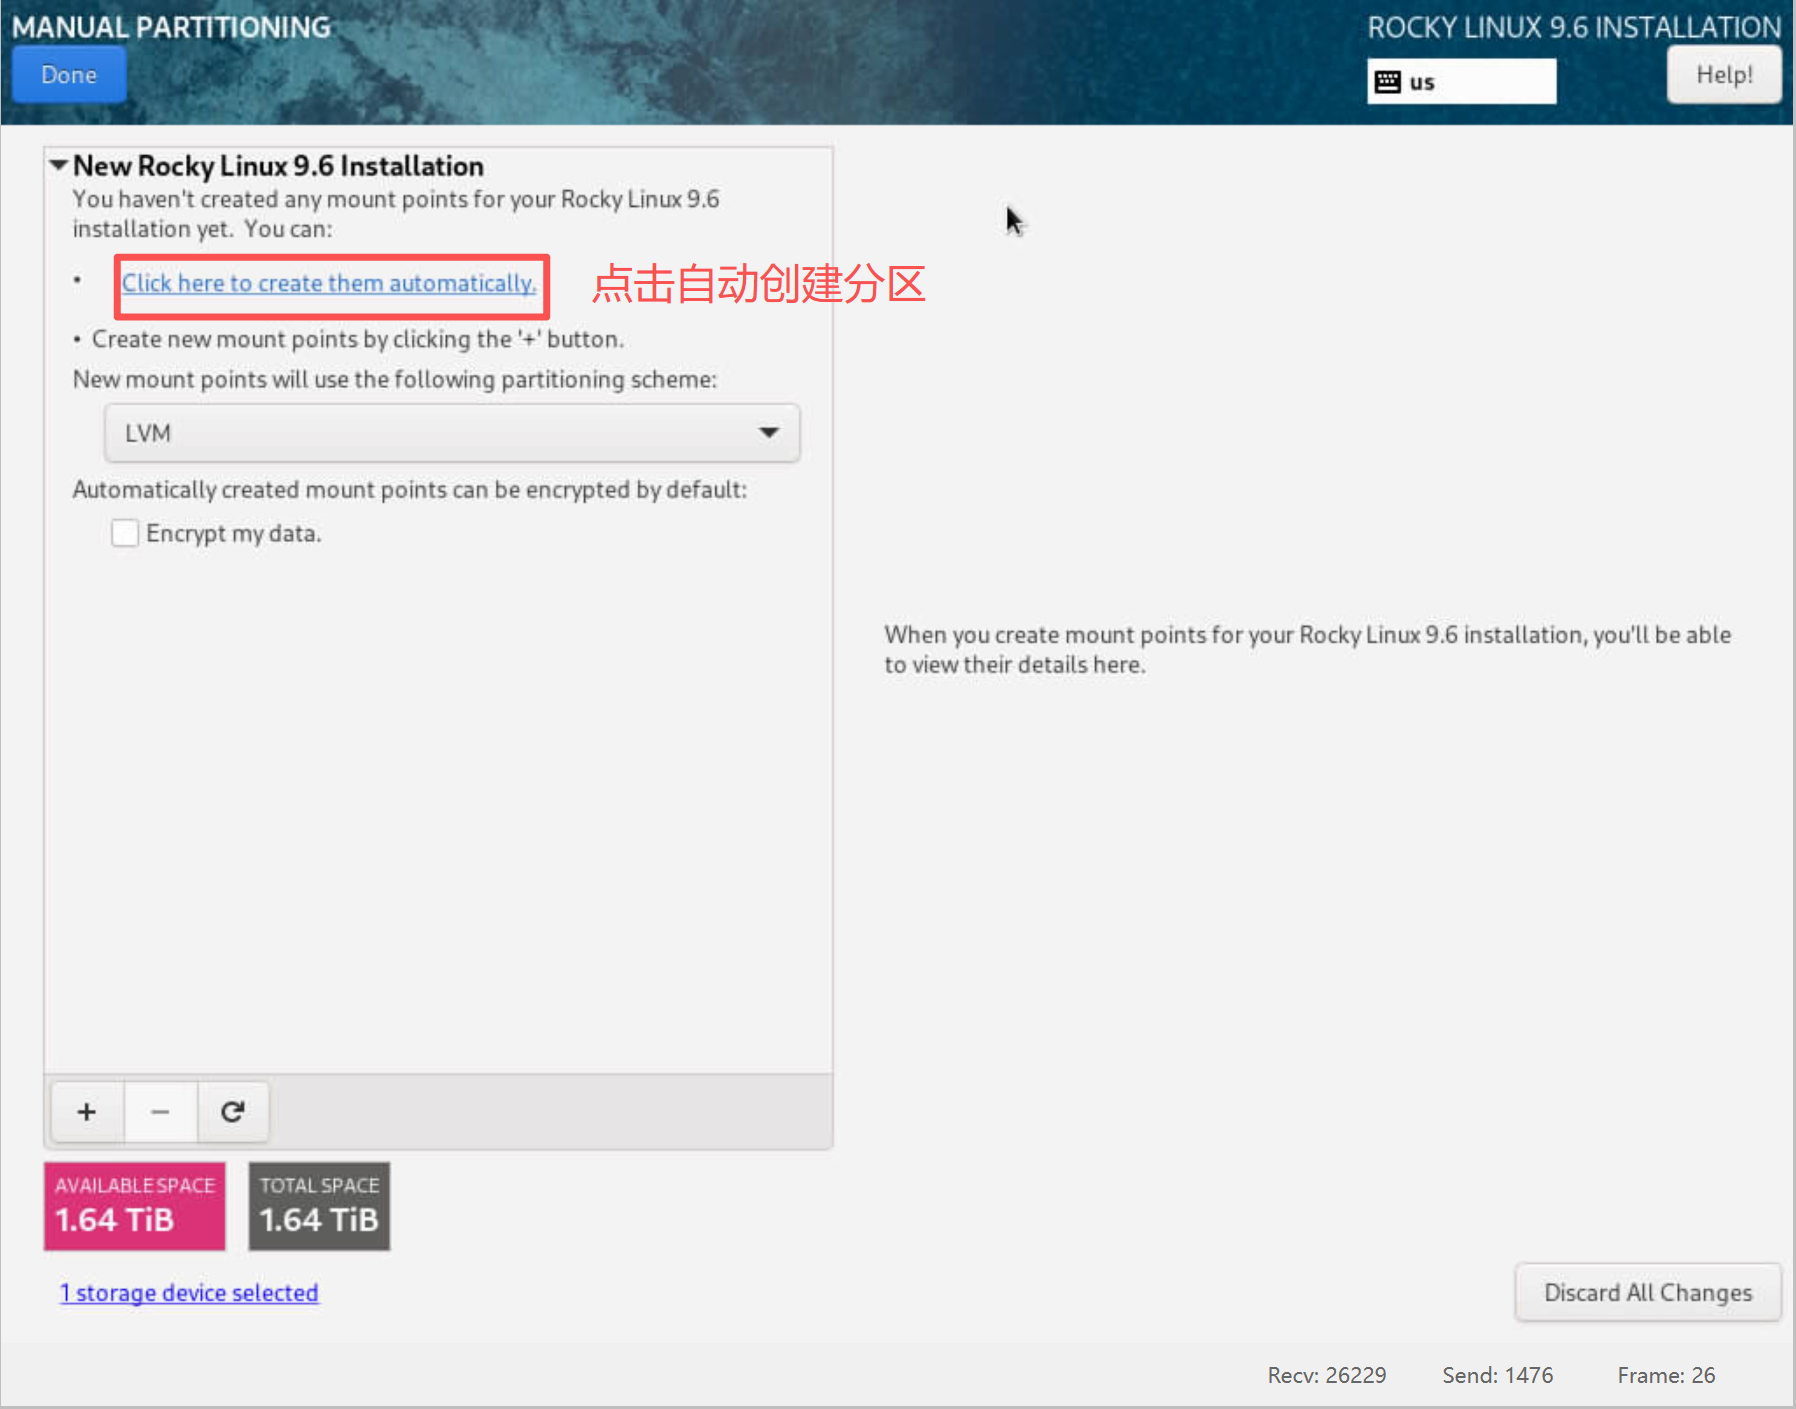Click the keyboard icon beside 'us'
1796x1409 pixels.
1388,82
